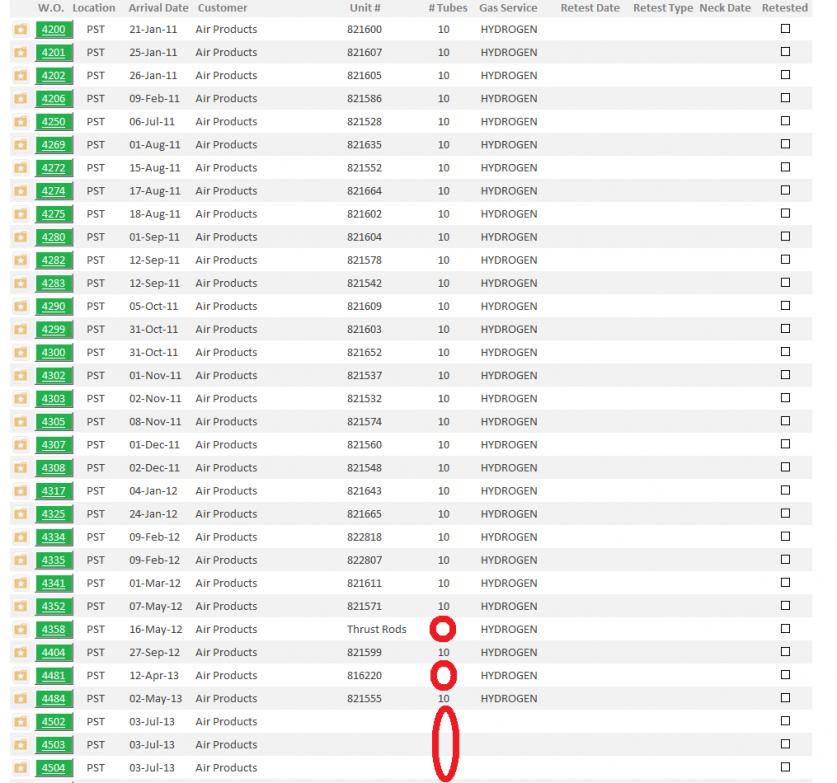Viewport: 837px width, 783px height.
Task: Click the Neck Date column header
Action: [725, 8]
